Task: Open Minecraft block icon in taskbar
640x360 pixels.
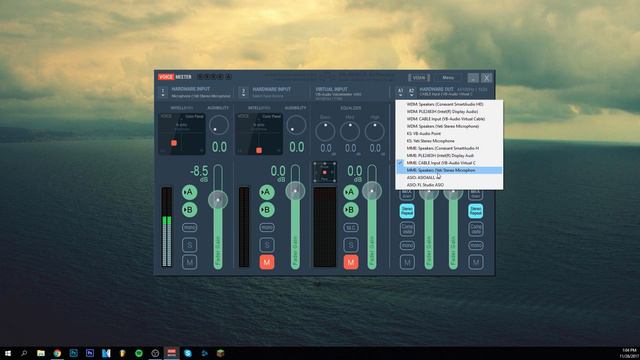Action: tap(220, 353)
